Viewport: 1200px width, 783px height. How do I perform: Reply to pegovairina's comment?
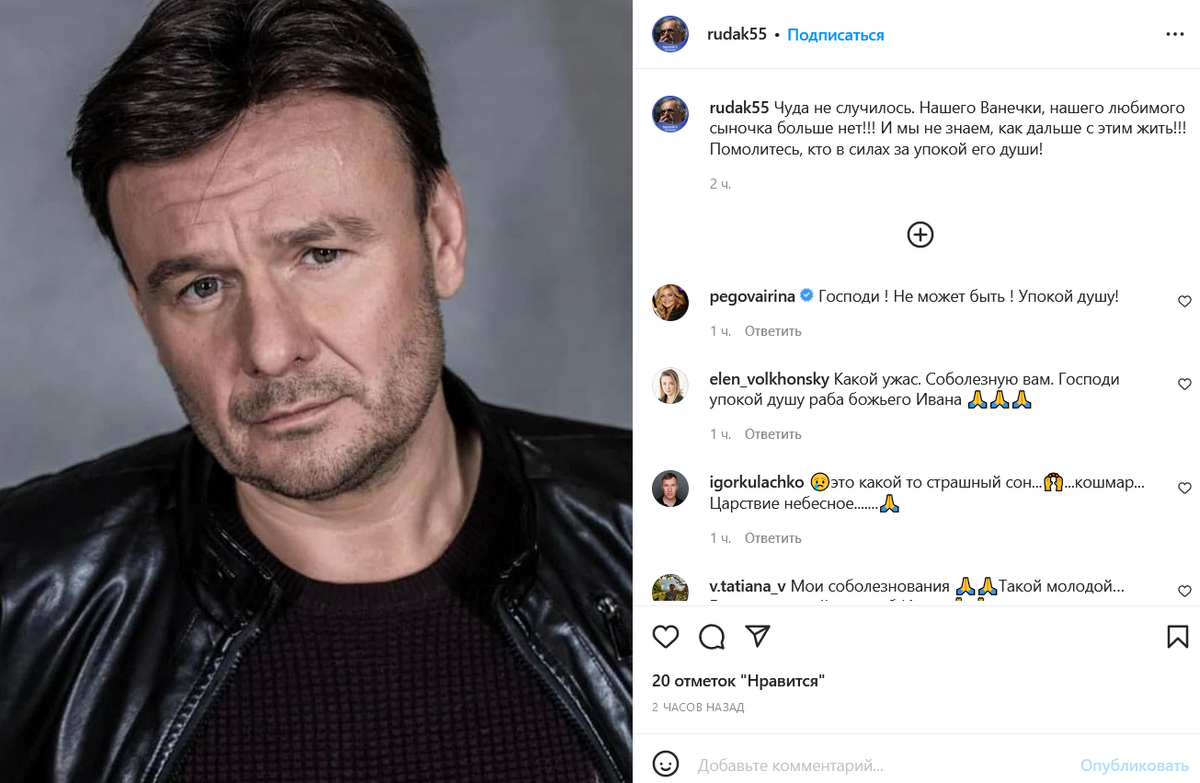[773, 331]
